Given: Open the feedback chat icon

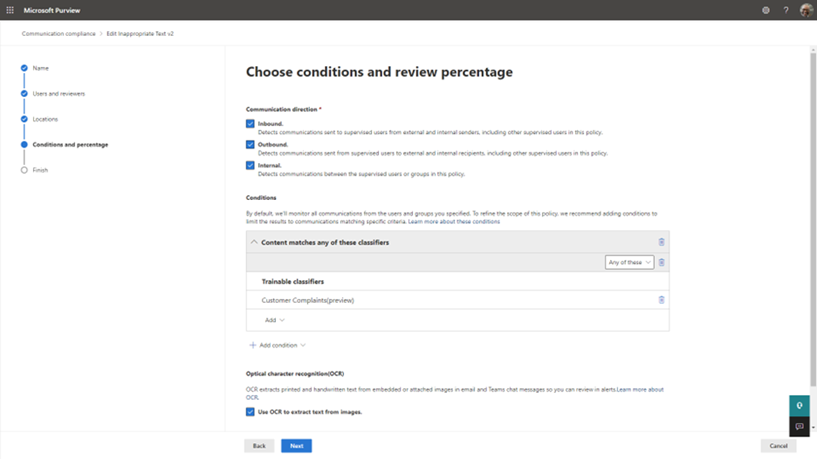Looking at the screenshot, I should click(x=799, y=427).
